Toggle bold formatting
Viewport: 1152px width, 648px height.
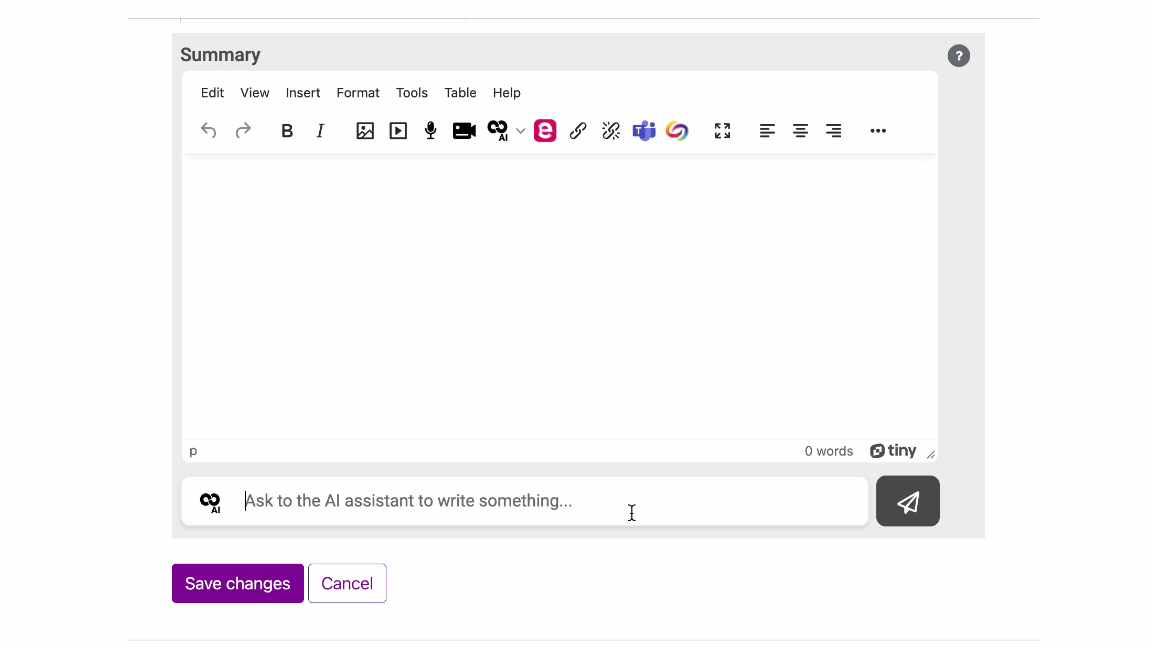pyautogui.click(x=287, y=131)
